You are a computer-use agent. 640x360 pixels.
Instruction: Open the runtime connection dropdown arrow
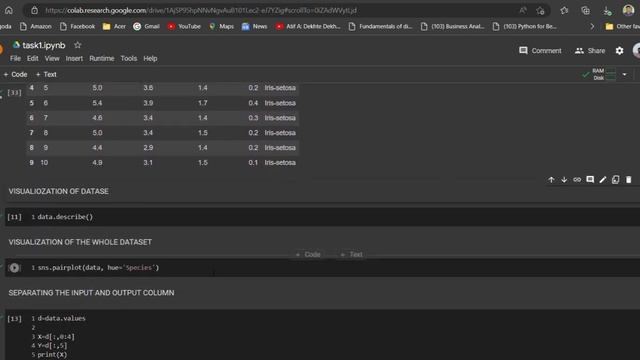(x=624, y=75)
